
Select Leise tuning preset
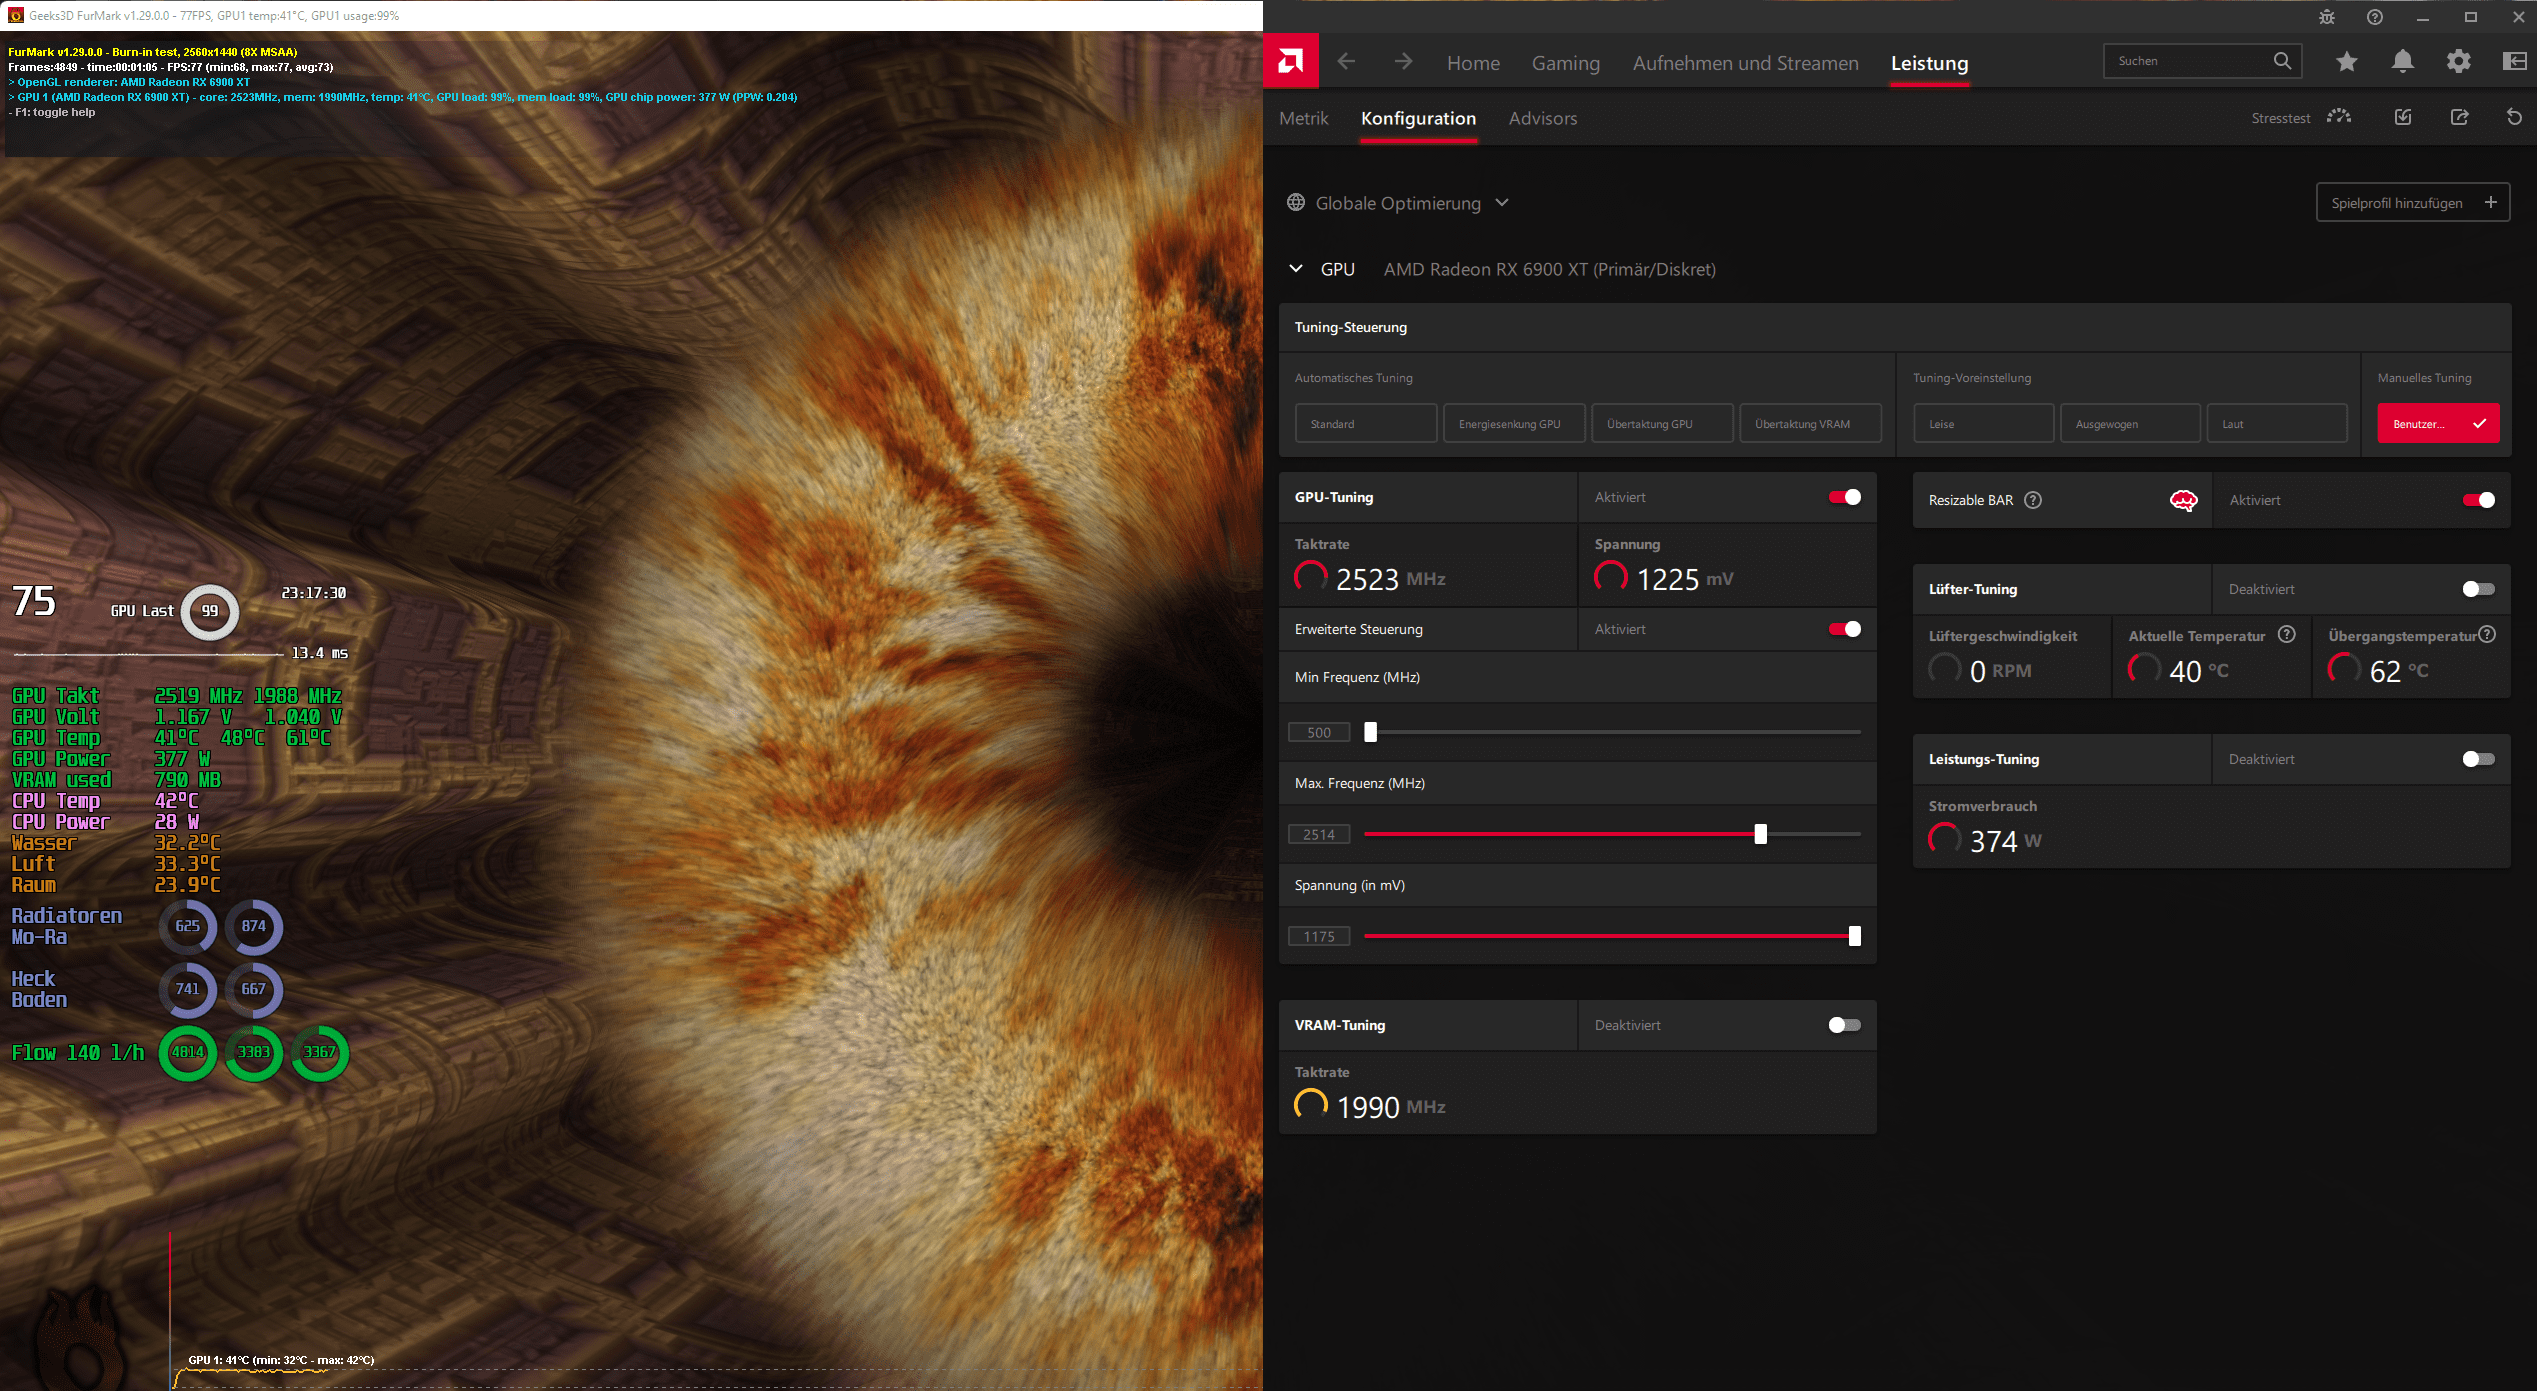pos(1983,424)
